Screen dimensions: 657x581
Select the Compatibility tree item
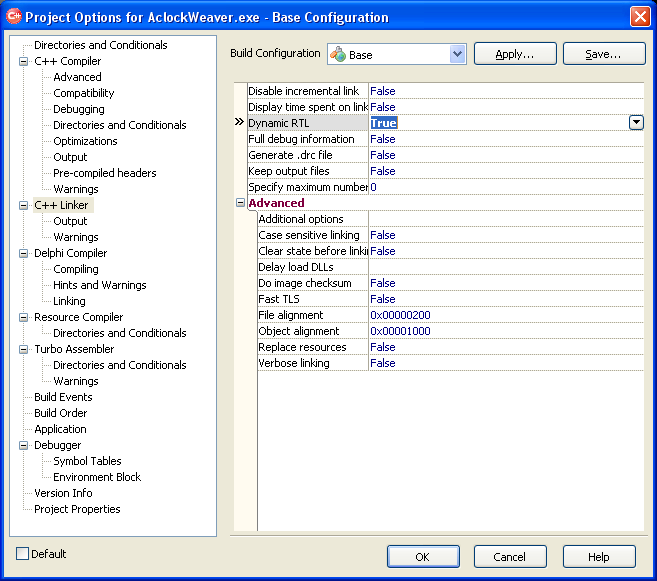click(83, 93)
